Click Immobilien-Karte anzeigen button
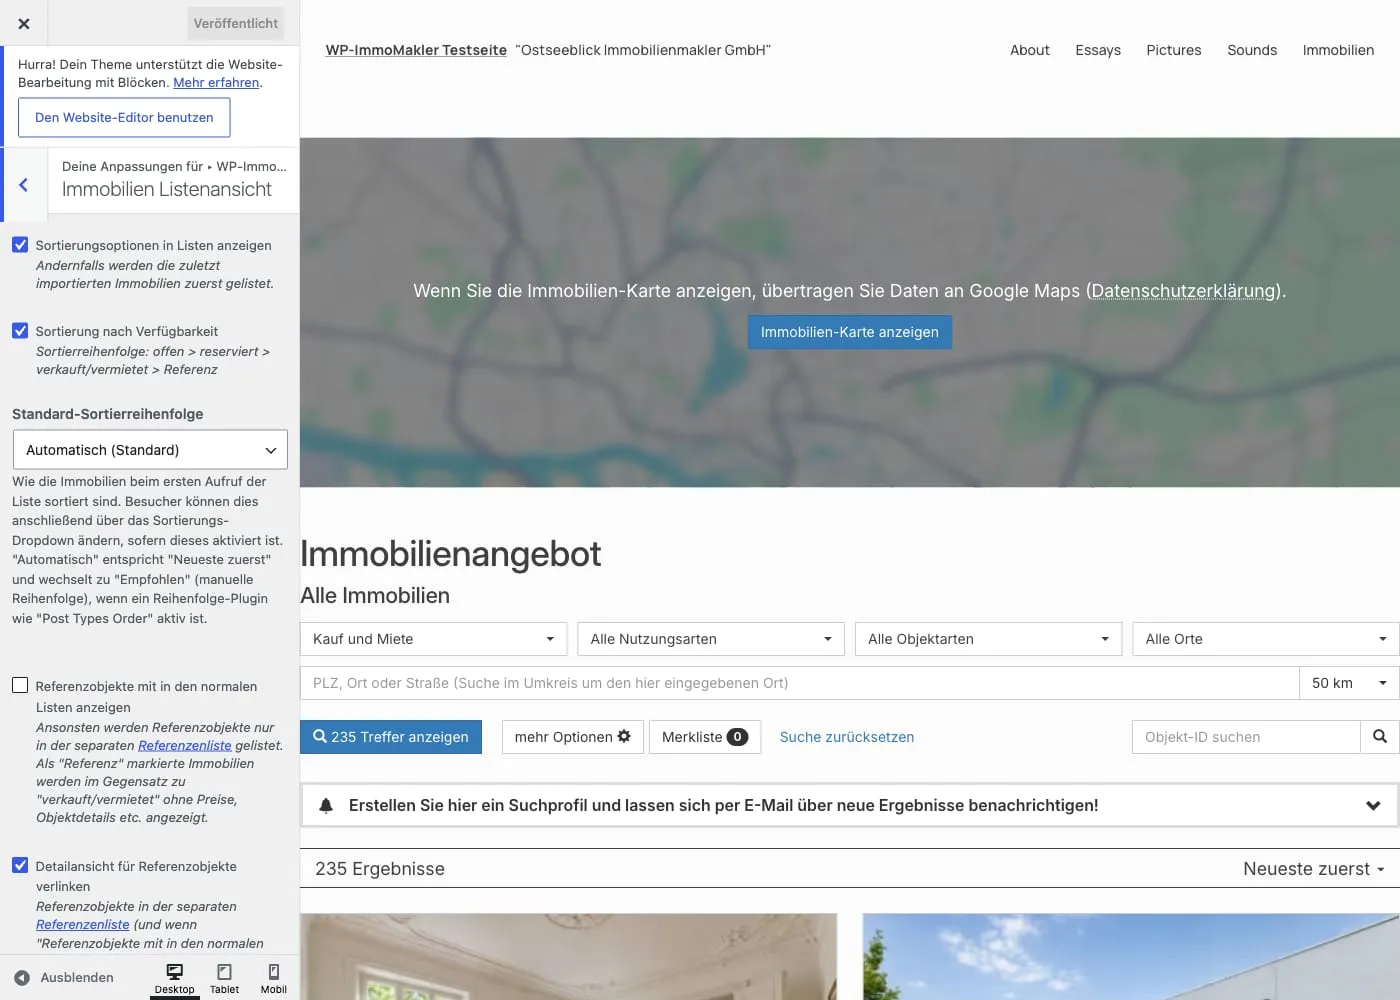This screenshot has width=1400, height=1000. (x=850, y=332)
